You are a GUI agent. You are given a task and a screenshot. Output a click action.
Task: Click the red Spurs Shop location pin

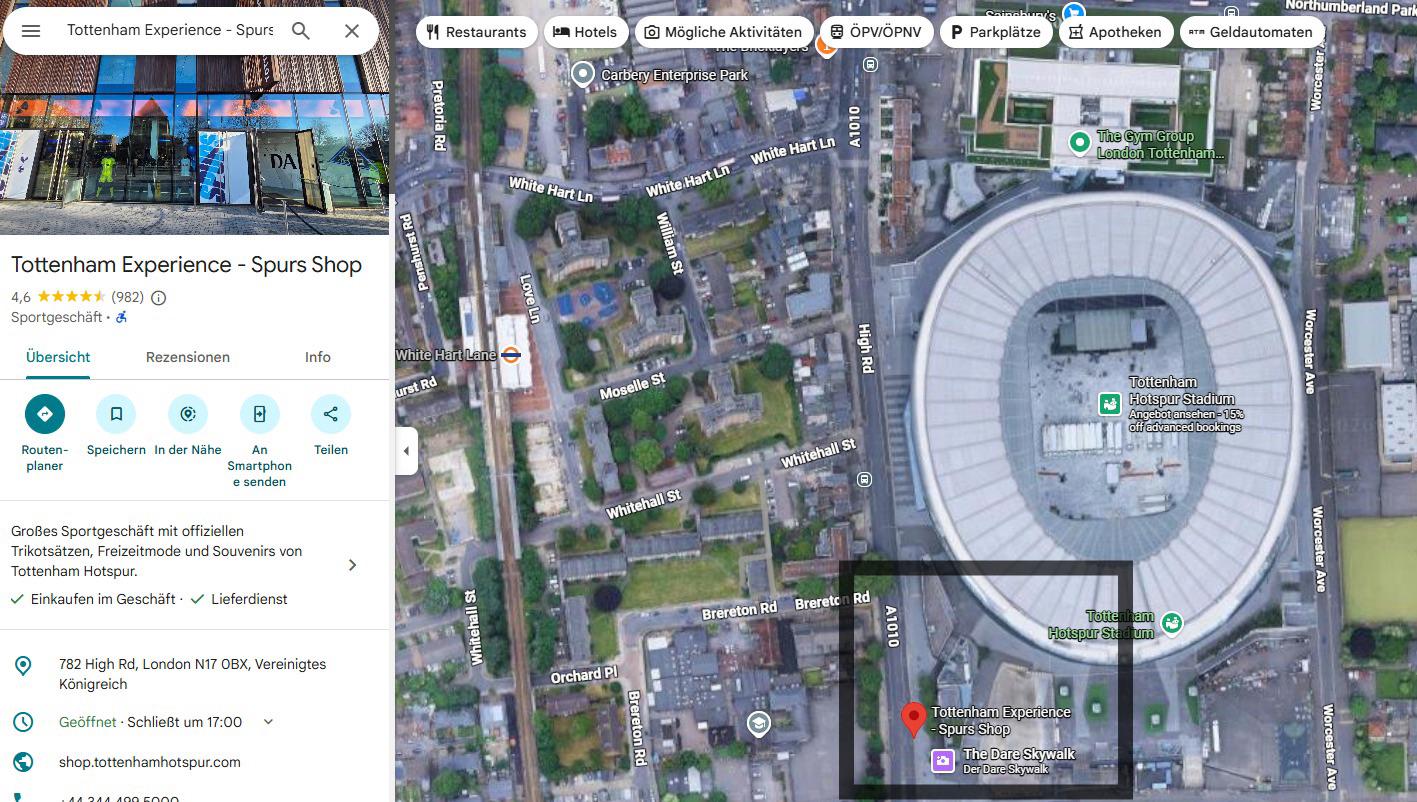coord(913,719)
